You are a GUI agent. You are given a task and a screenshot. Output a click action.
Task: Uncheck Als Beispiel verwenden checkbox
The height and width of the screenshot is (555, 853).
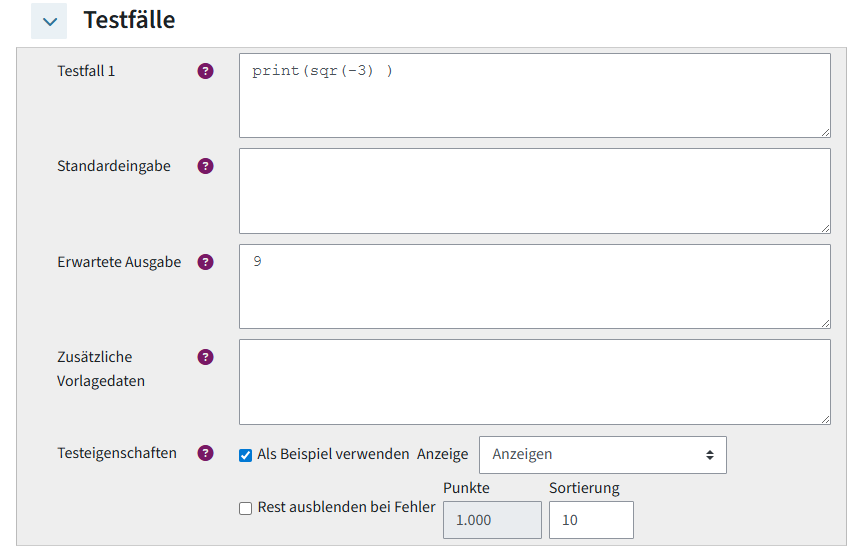coord(245,455)
